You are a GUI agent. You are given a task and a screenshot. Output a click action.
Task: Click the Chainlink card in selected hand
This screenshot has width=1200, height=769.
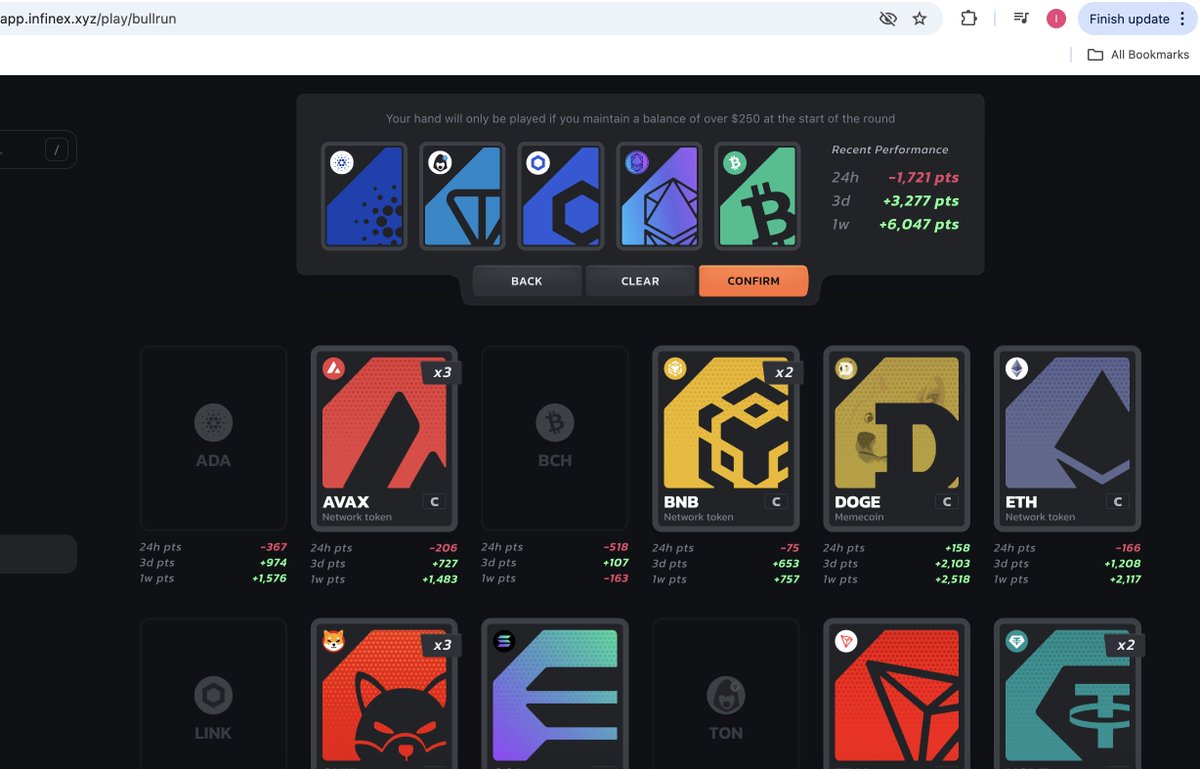(x=560, y=196)
